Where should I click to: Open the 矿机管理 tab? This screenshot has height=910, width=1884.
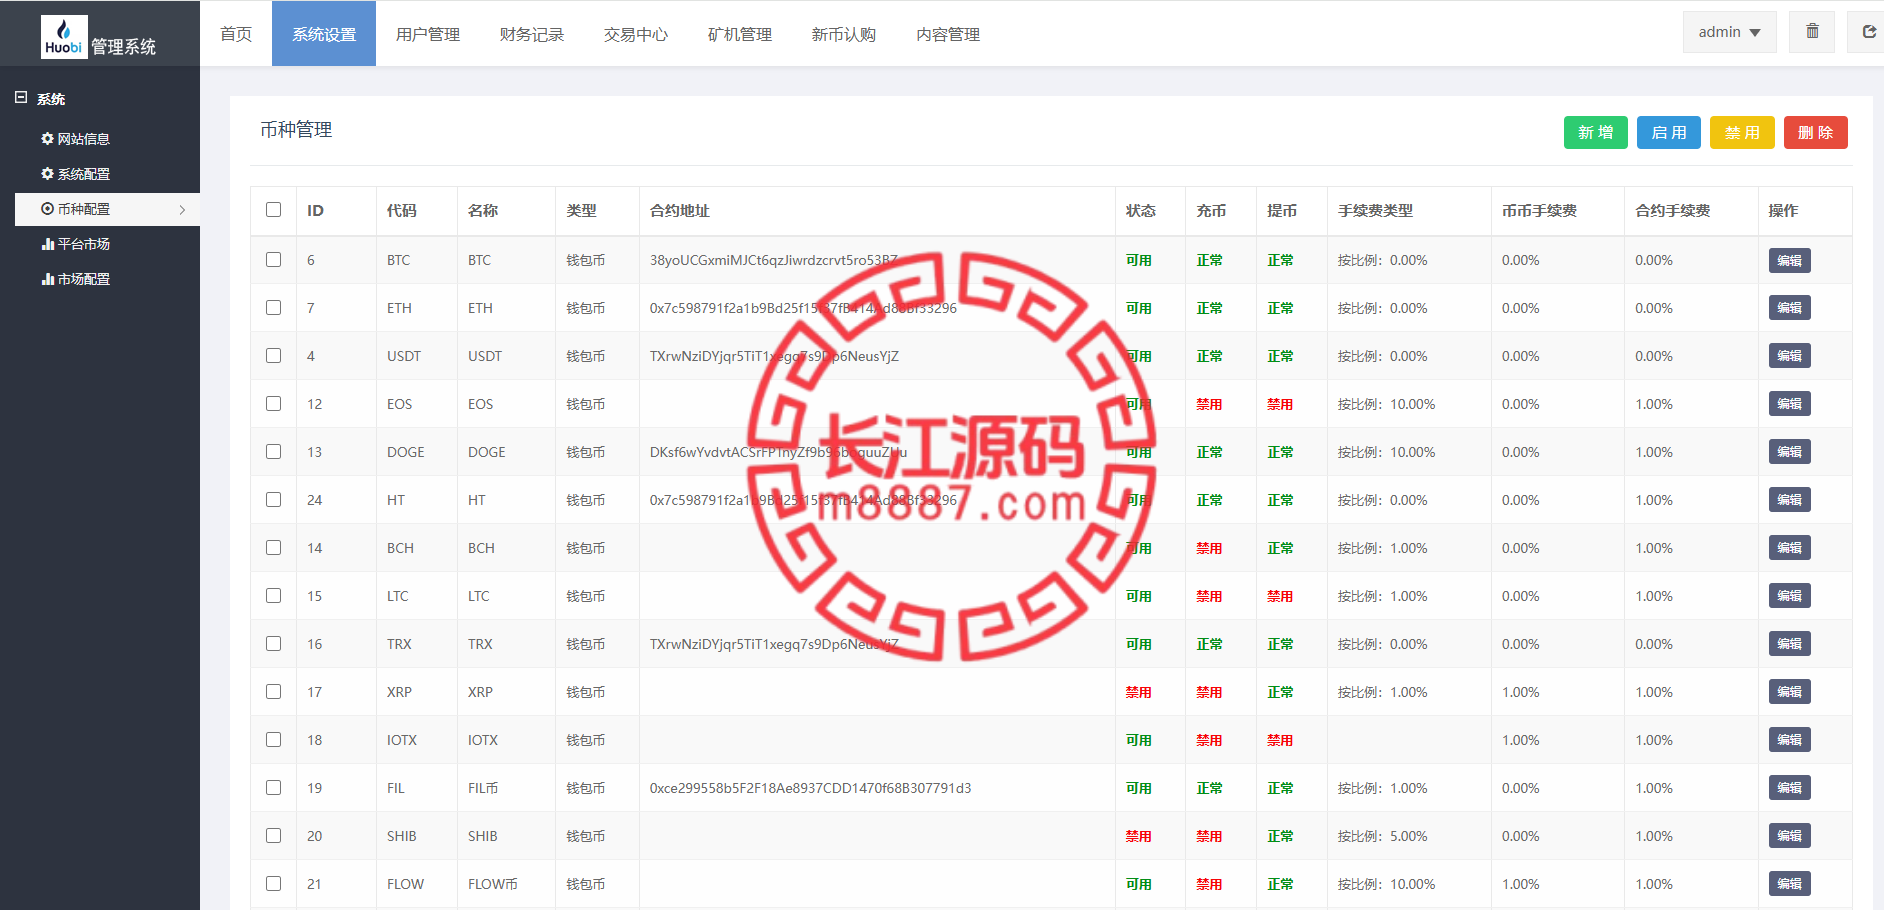pos(740,34)
